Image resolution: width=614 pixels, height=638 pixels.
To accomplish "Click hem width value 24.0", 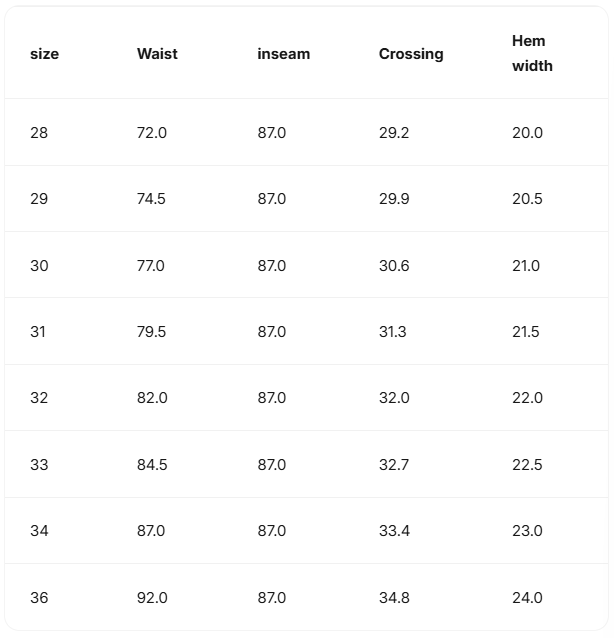I will pyautogui.click(x=527, y=598).
